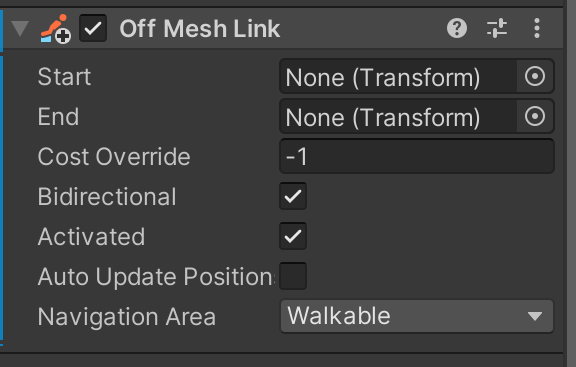Click the Cost Override value field
Screen dimensions: 576x367
click(x=417, y=156)
